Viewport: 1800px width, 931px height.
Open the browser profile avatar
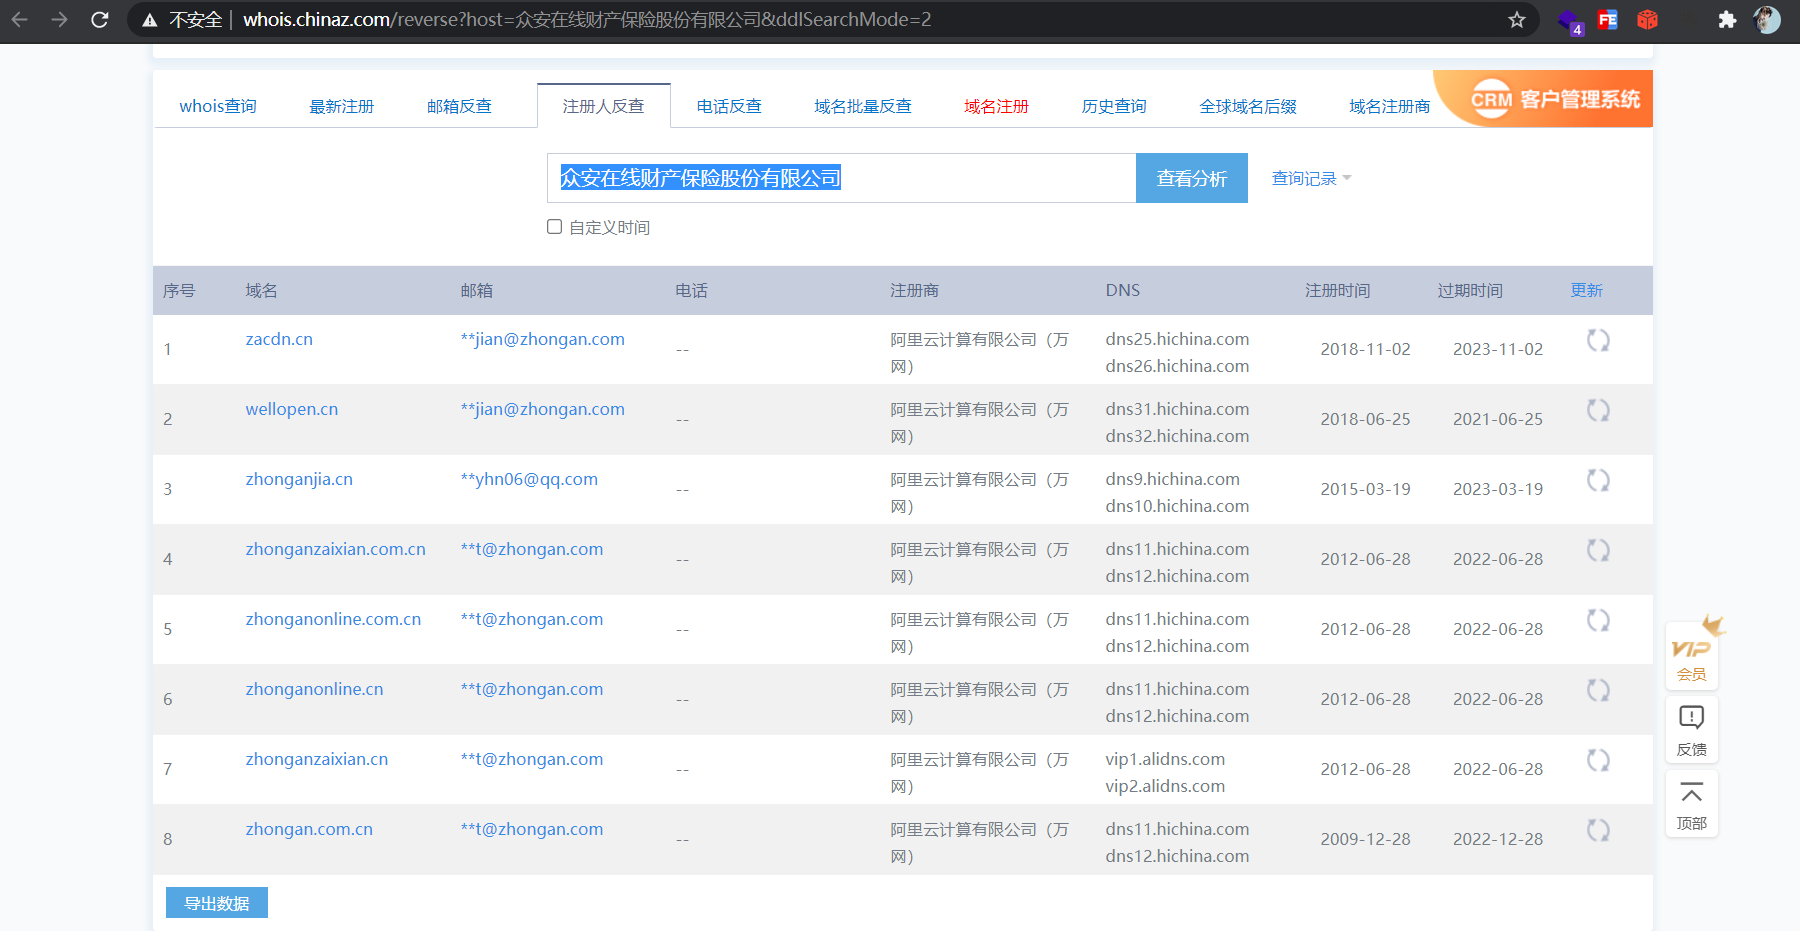pos(1767,20)
